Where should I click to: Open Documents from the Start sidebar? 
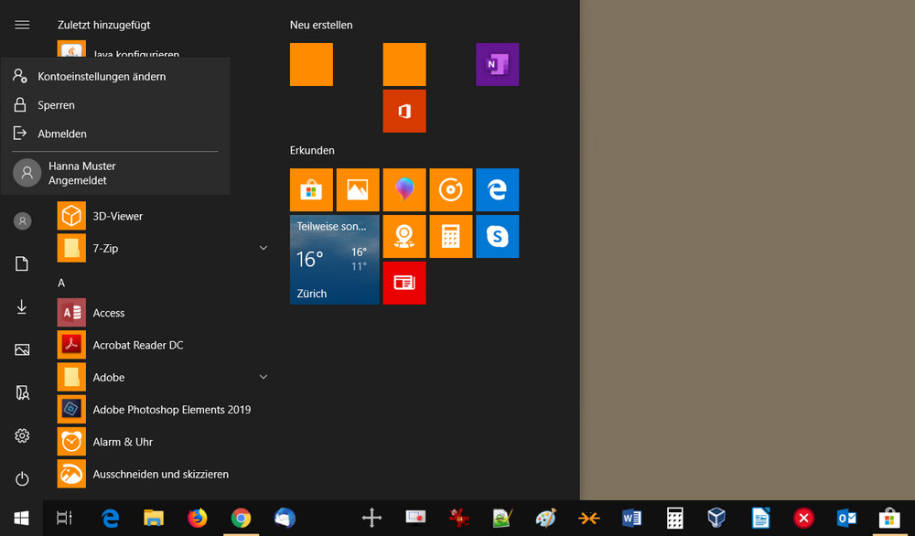point(22,264)
